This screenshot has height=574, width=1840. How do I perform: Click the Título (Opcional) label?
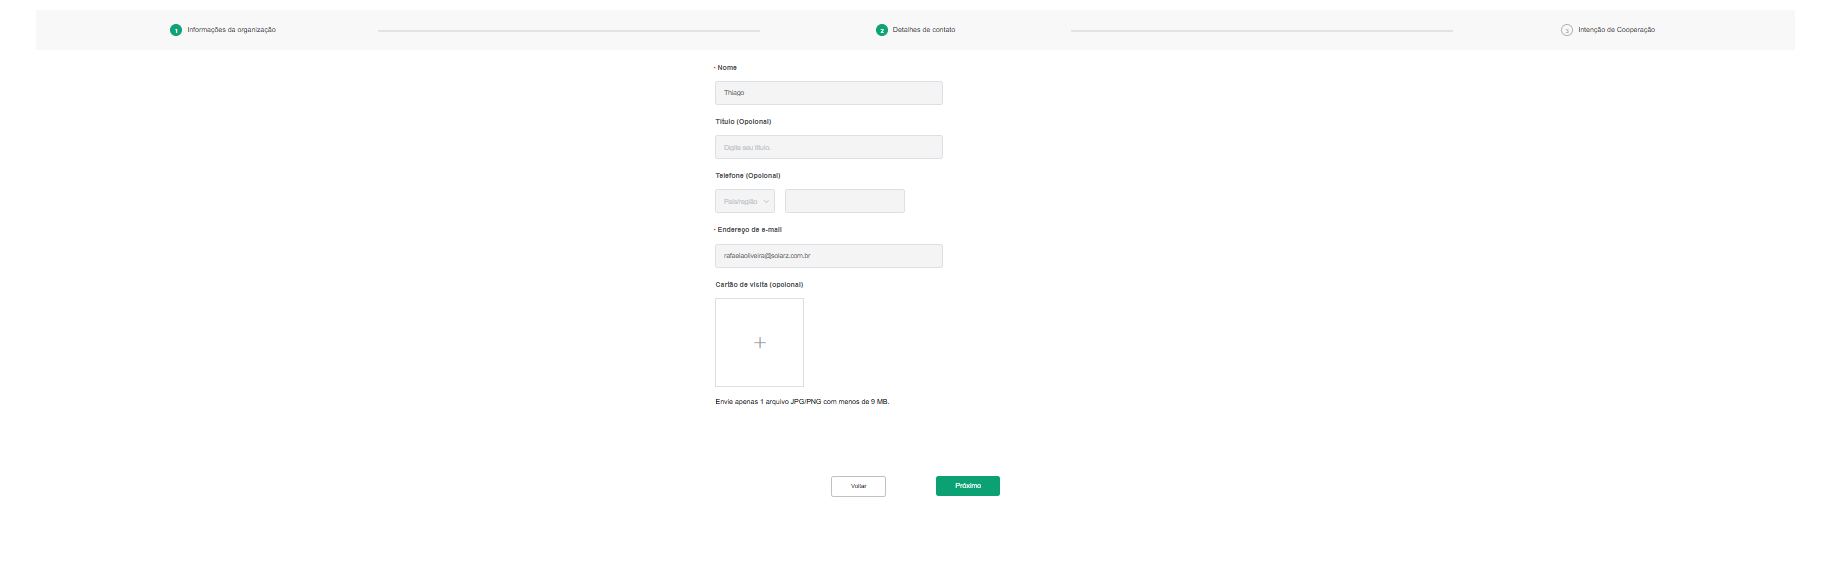pos(743,122)
